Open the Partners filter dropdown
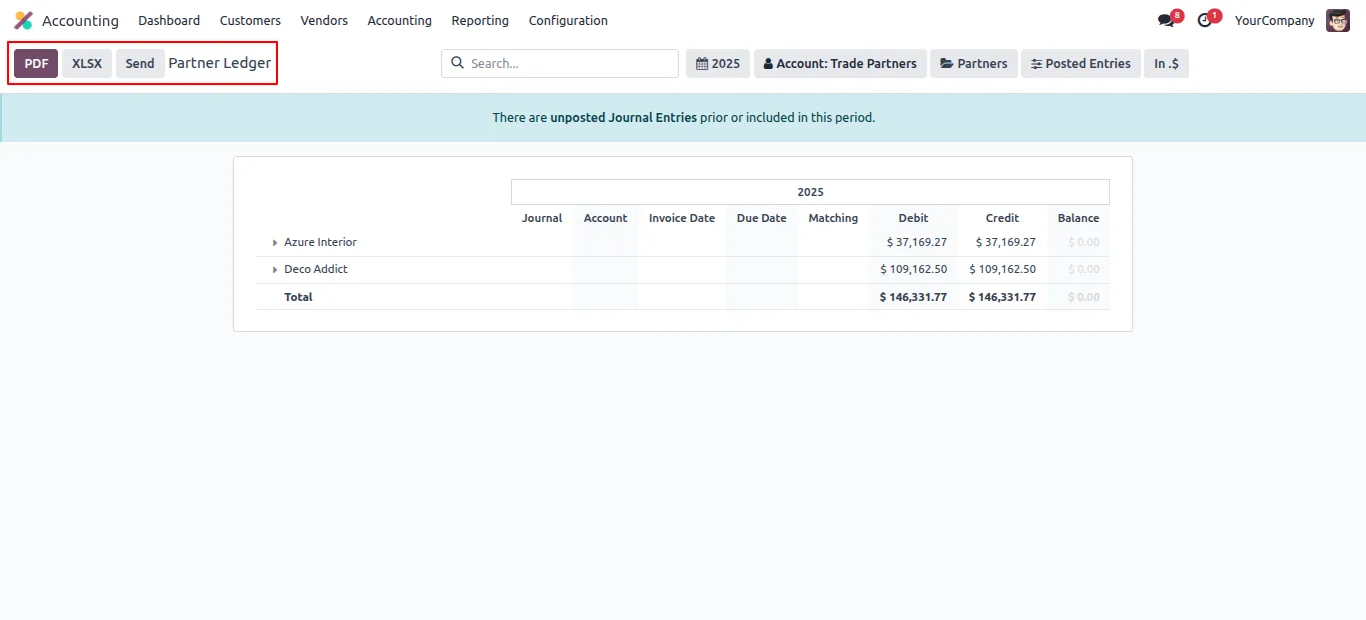The width and height of the screenshot is (1366, 620). coord(974,63)
